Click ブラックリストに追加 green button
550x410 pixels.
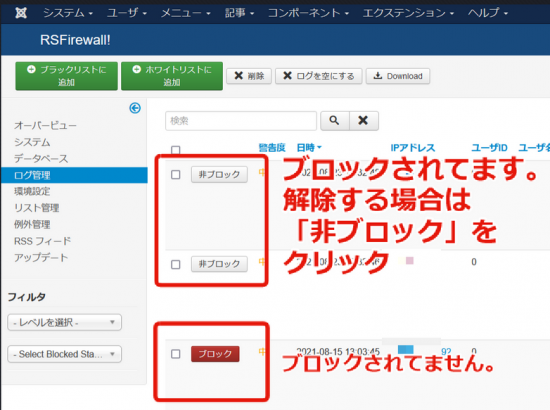pos(66,76)
